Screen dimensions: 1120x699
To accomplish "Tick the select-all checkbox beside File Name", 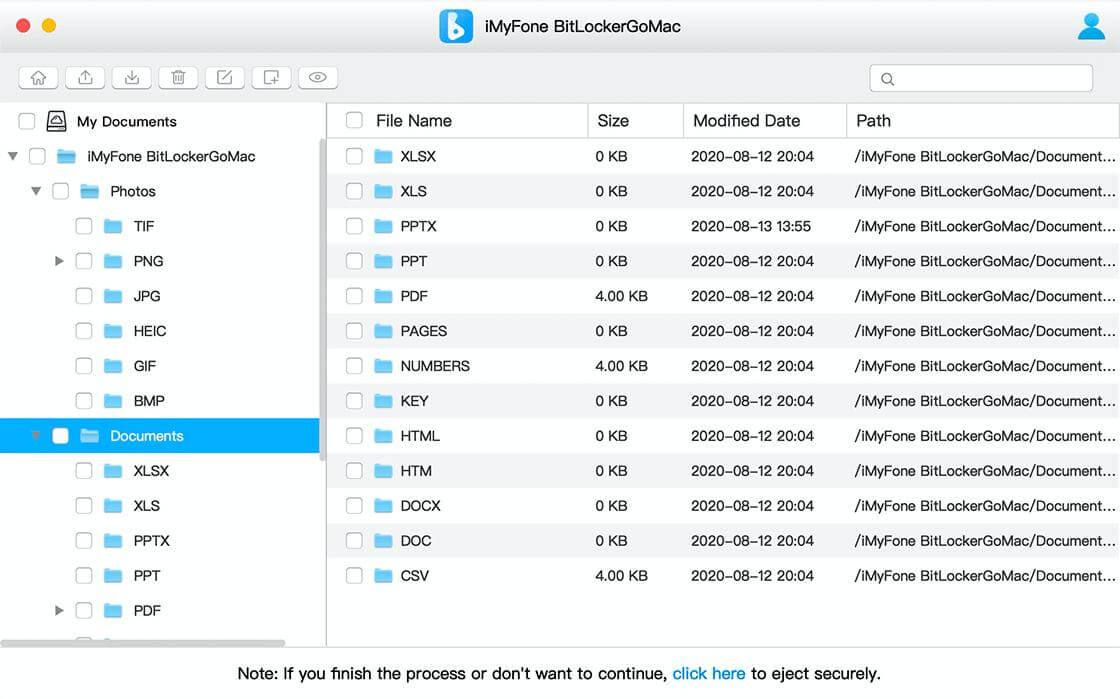I will click(x=354, y=121).
